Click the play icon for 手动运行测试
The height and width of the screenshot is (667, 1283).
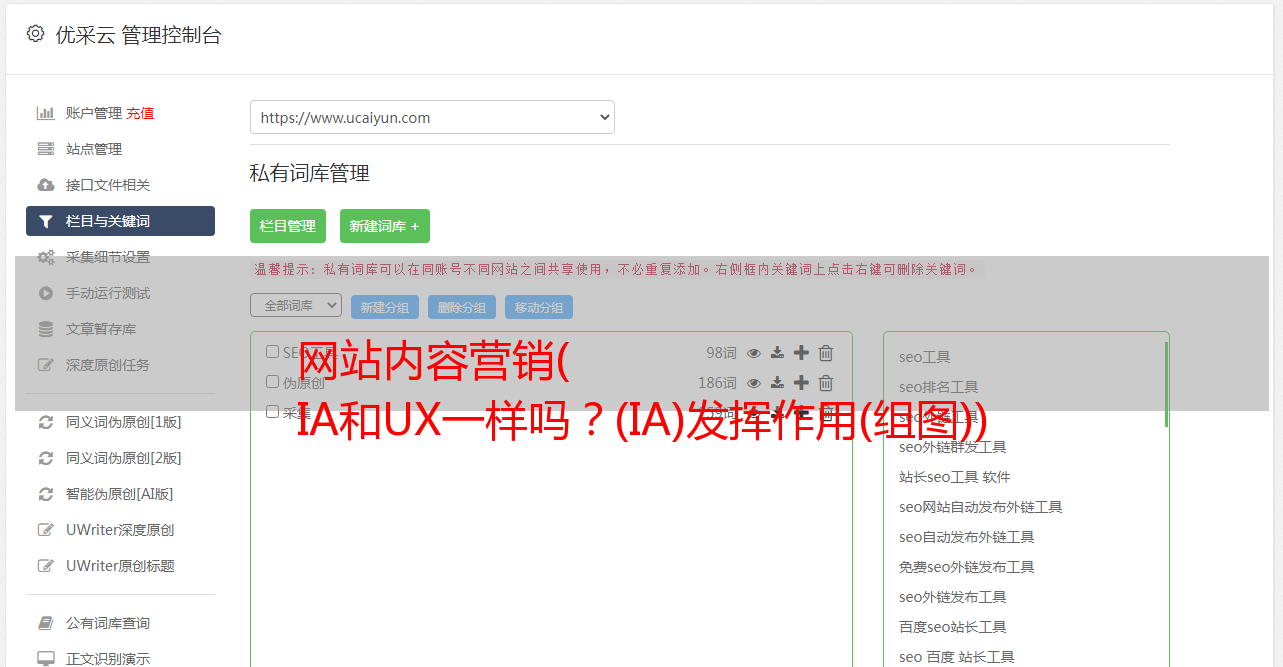coord(46,293)
